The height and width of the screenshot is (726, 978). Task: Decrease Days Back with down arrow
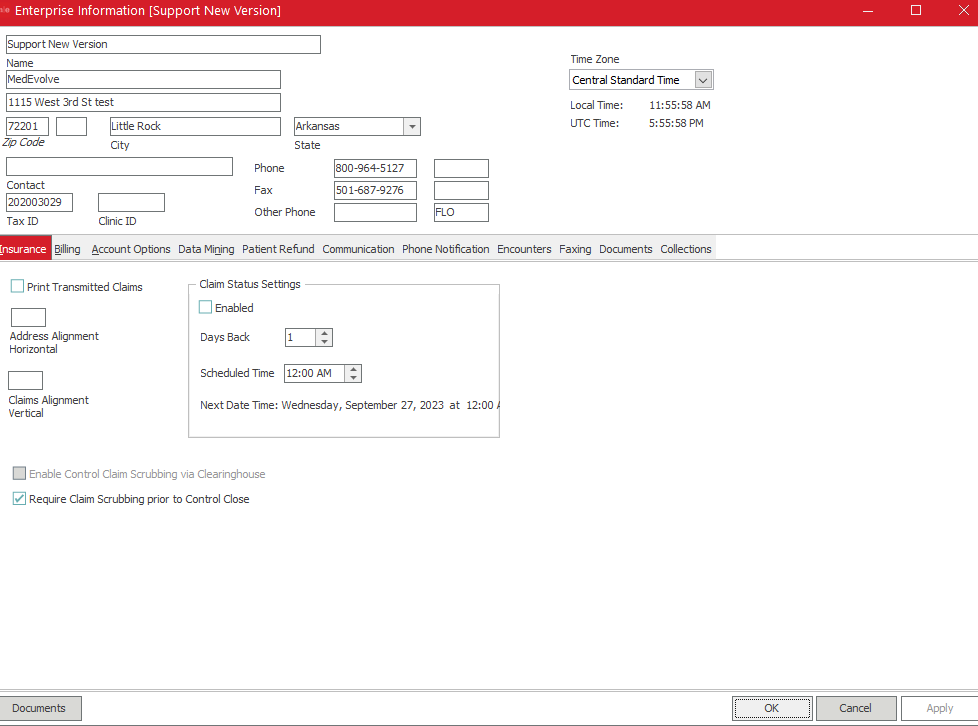pyautogui.click(x=324, y=342)
